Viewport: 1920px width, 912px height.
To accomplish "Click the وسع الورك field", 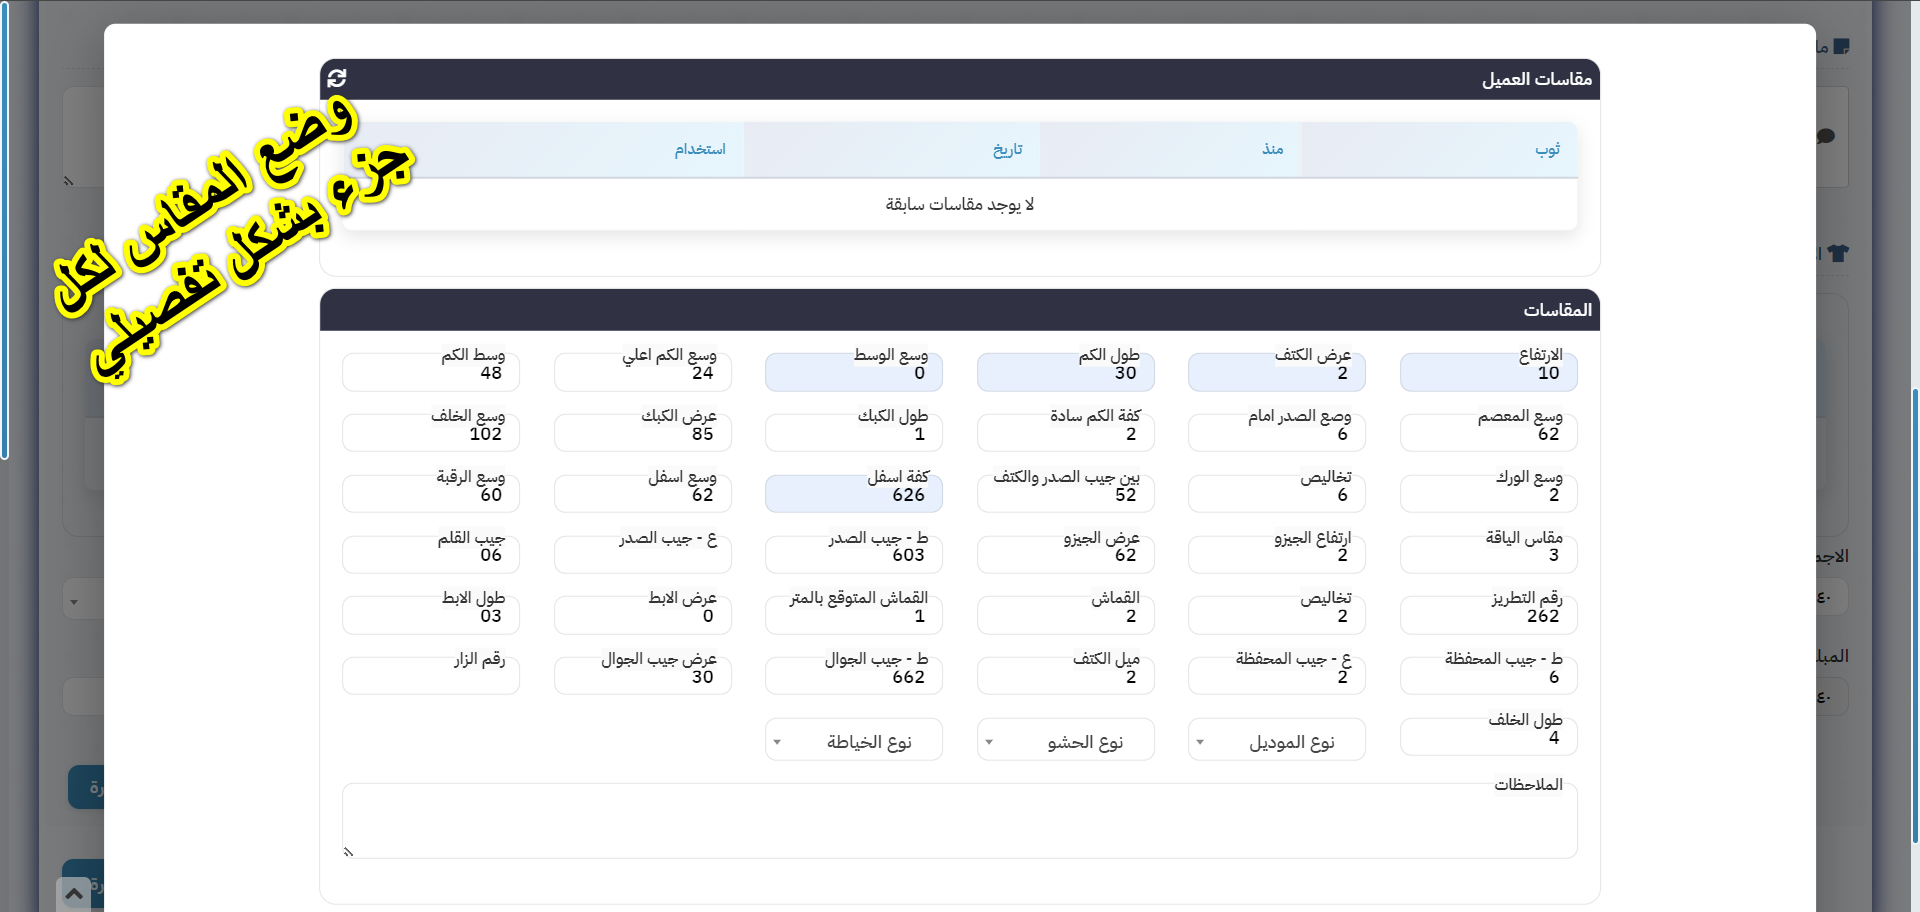I will click(1489, 494).
